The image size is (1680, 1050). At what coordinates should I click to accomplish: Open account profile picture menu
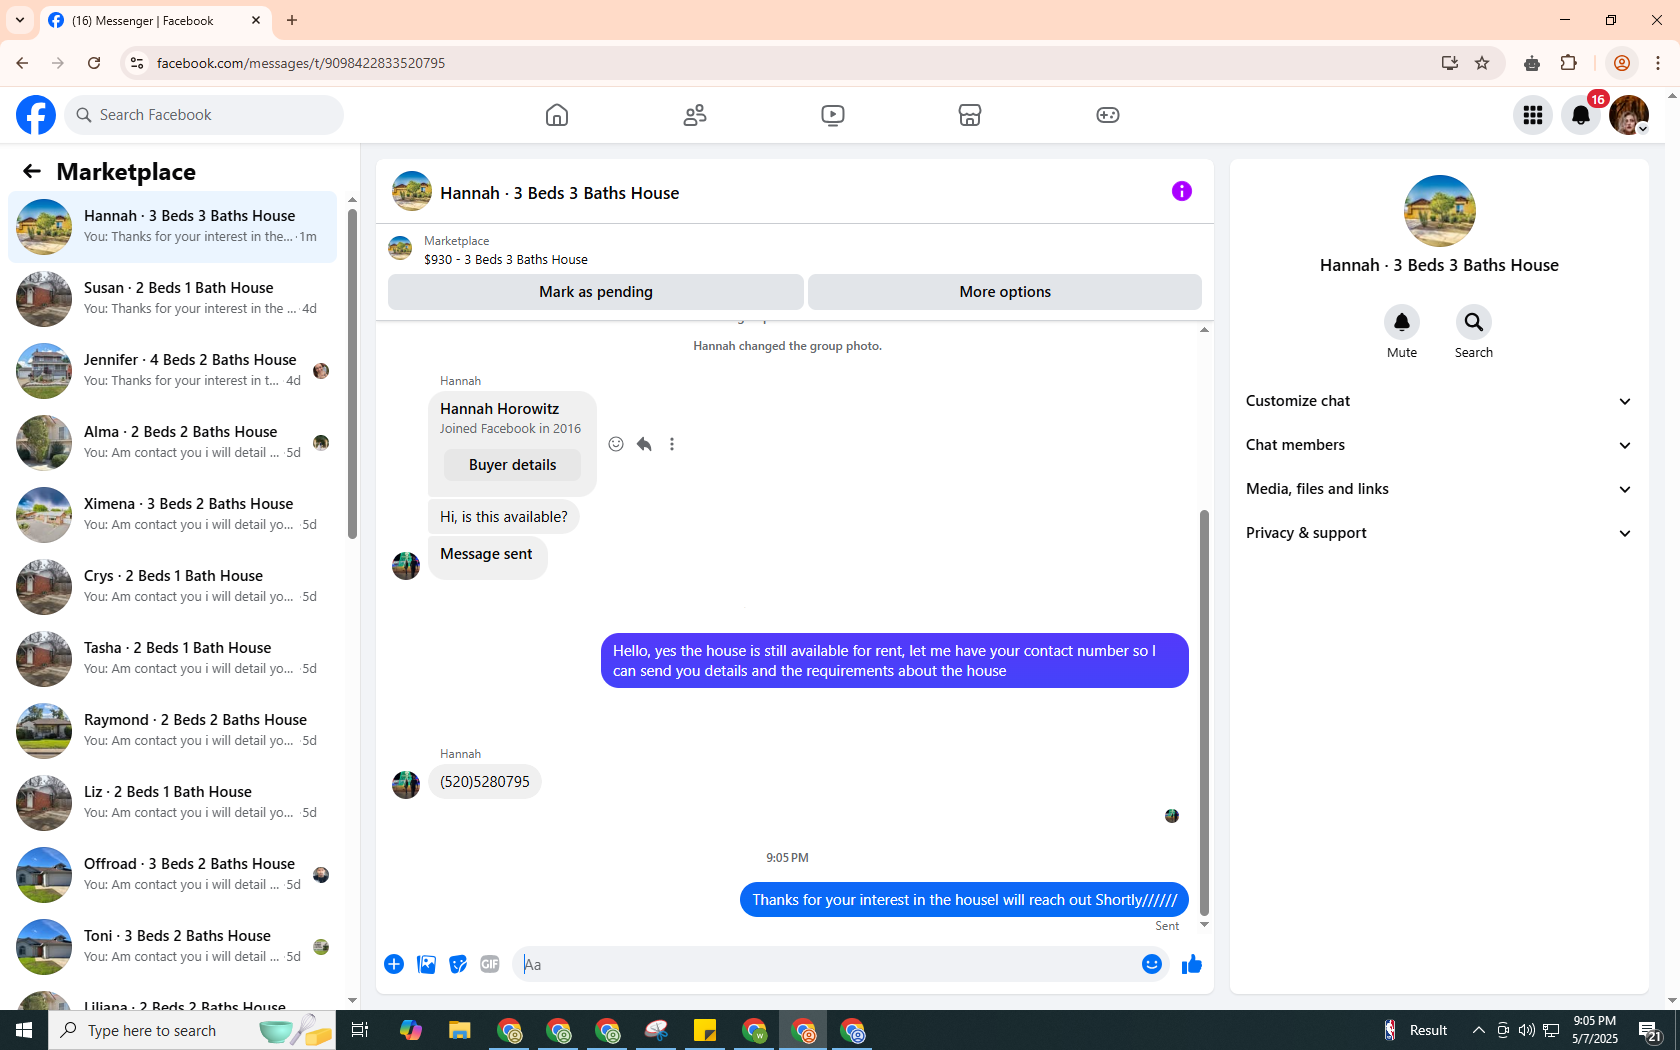tap(1629, 115)
